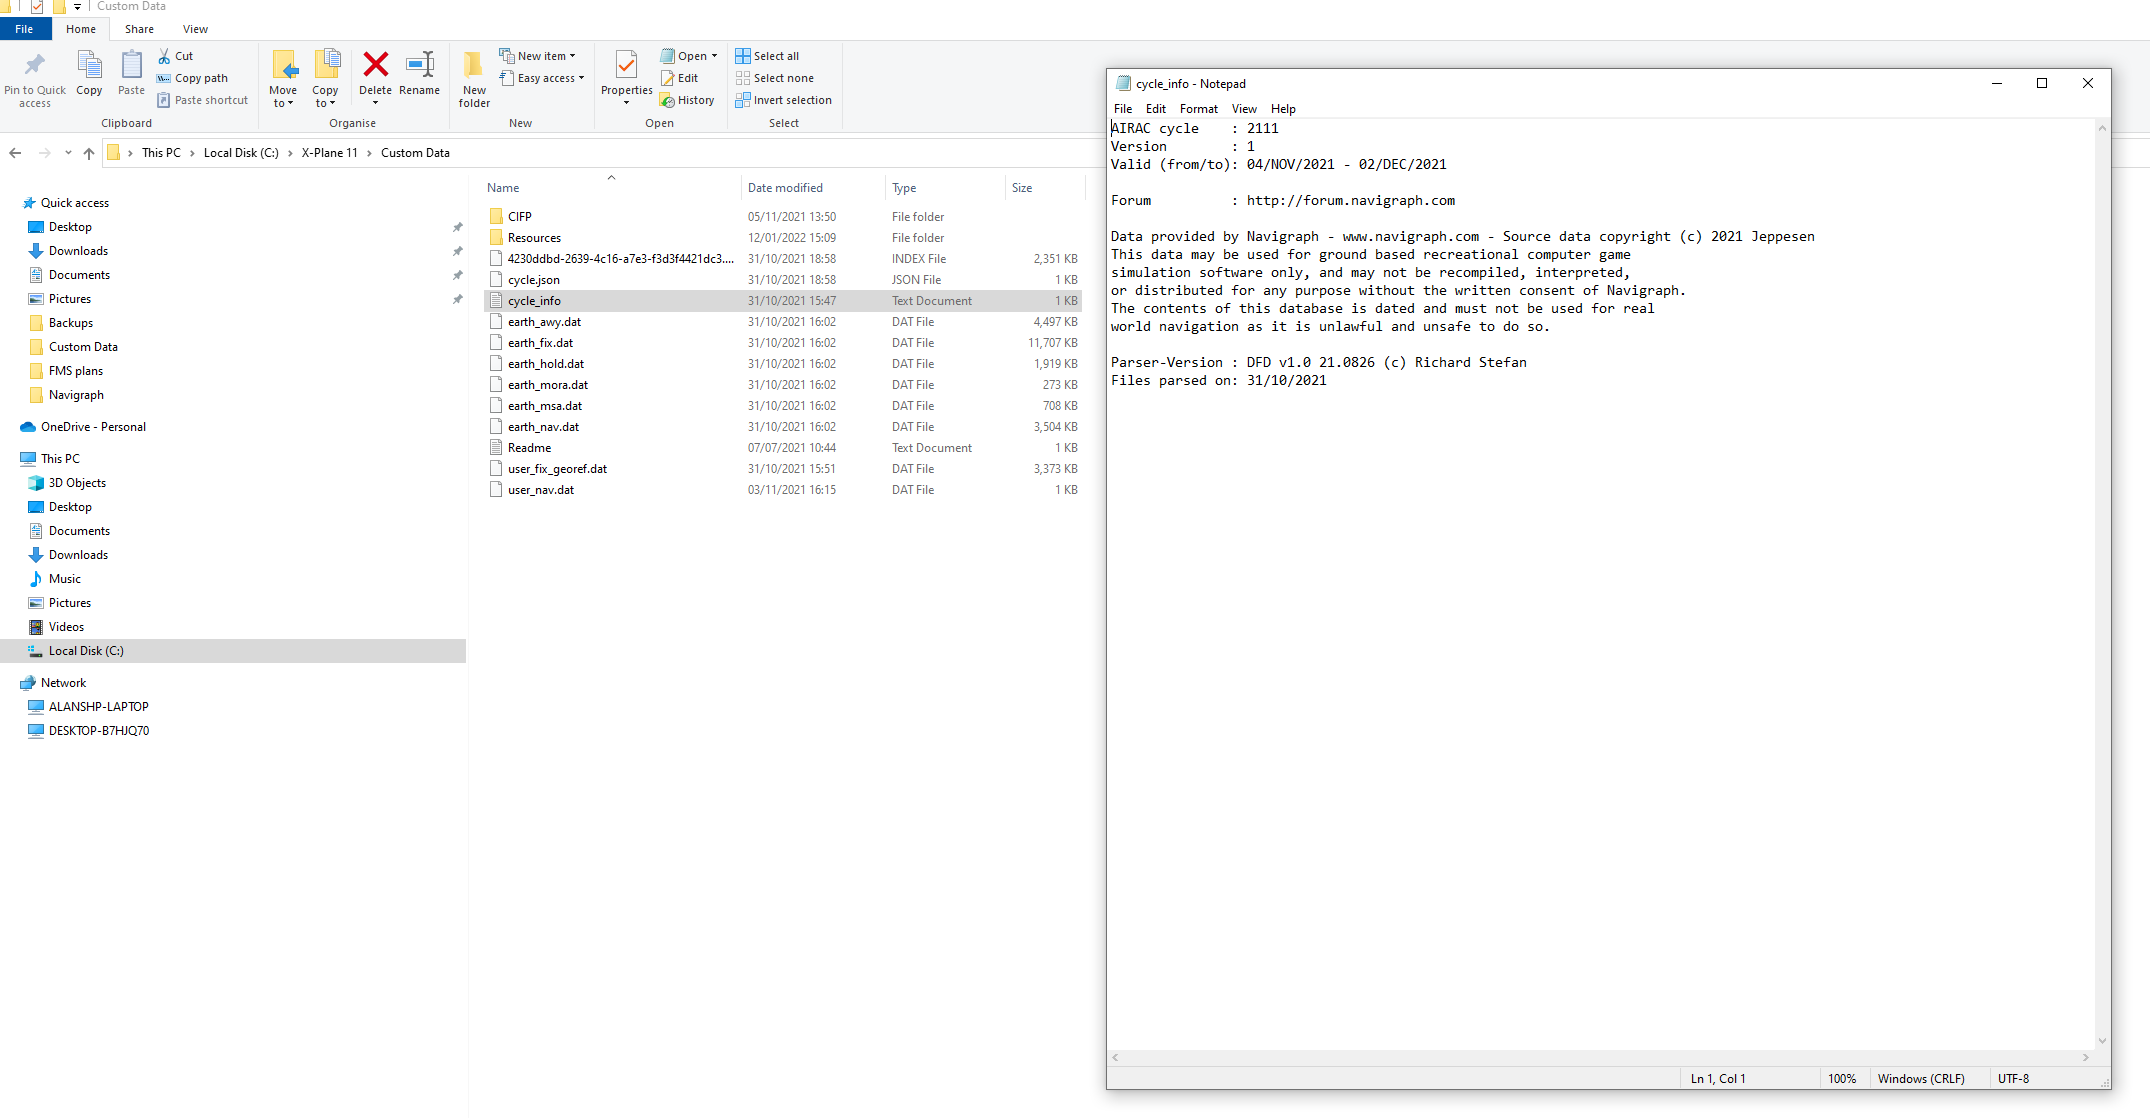Click X-Plane 11 in the address breadcrumb
This screenshot has height=1118, width=2150.
329,153
